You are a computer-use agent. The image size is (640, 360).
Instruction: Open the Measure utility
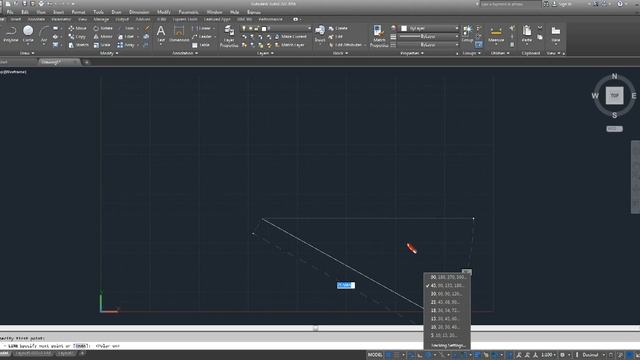(x=496, y=34)
